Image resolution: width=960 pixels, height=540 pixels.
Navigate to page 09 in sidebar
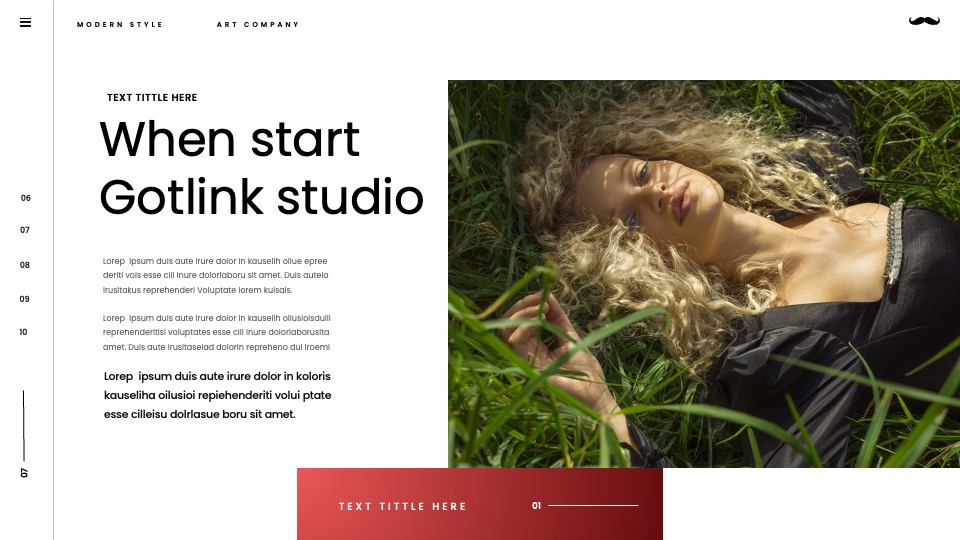click(24, 299)
